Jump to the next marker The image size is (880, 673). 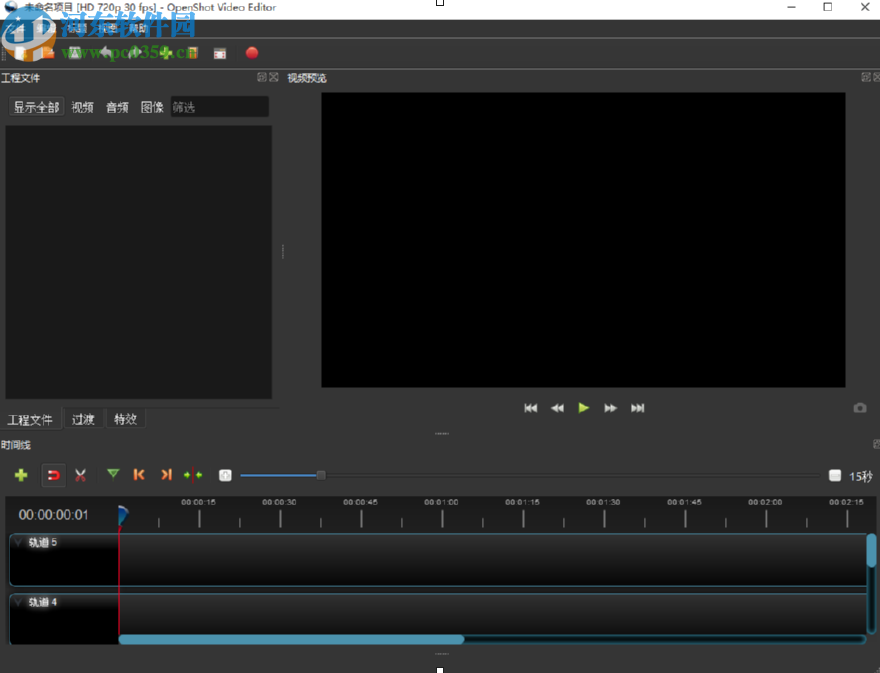coord(166,475)
